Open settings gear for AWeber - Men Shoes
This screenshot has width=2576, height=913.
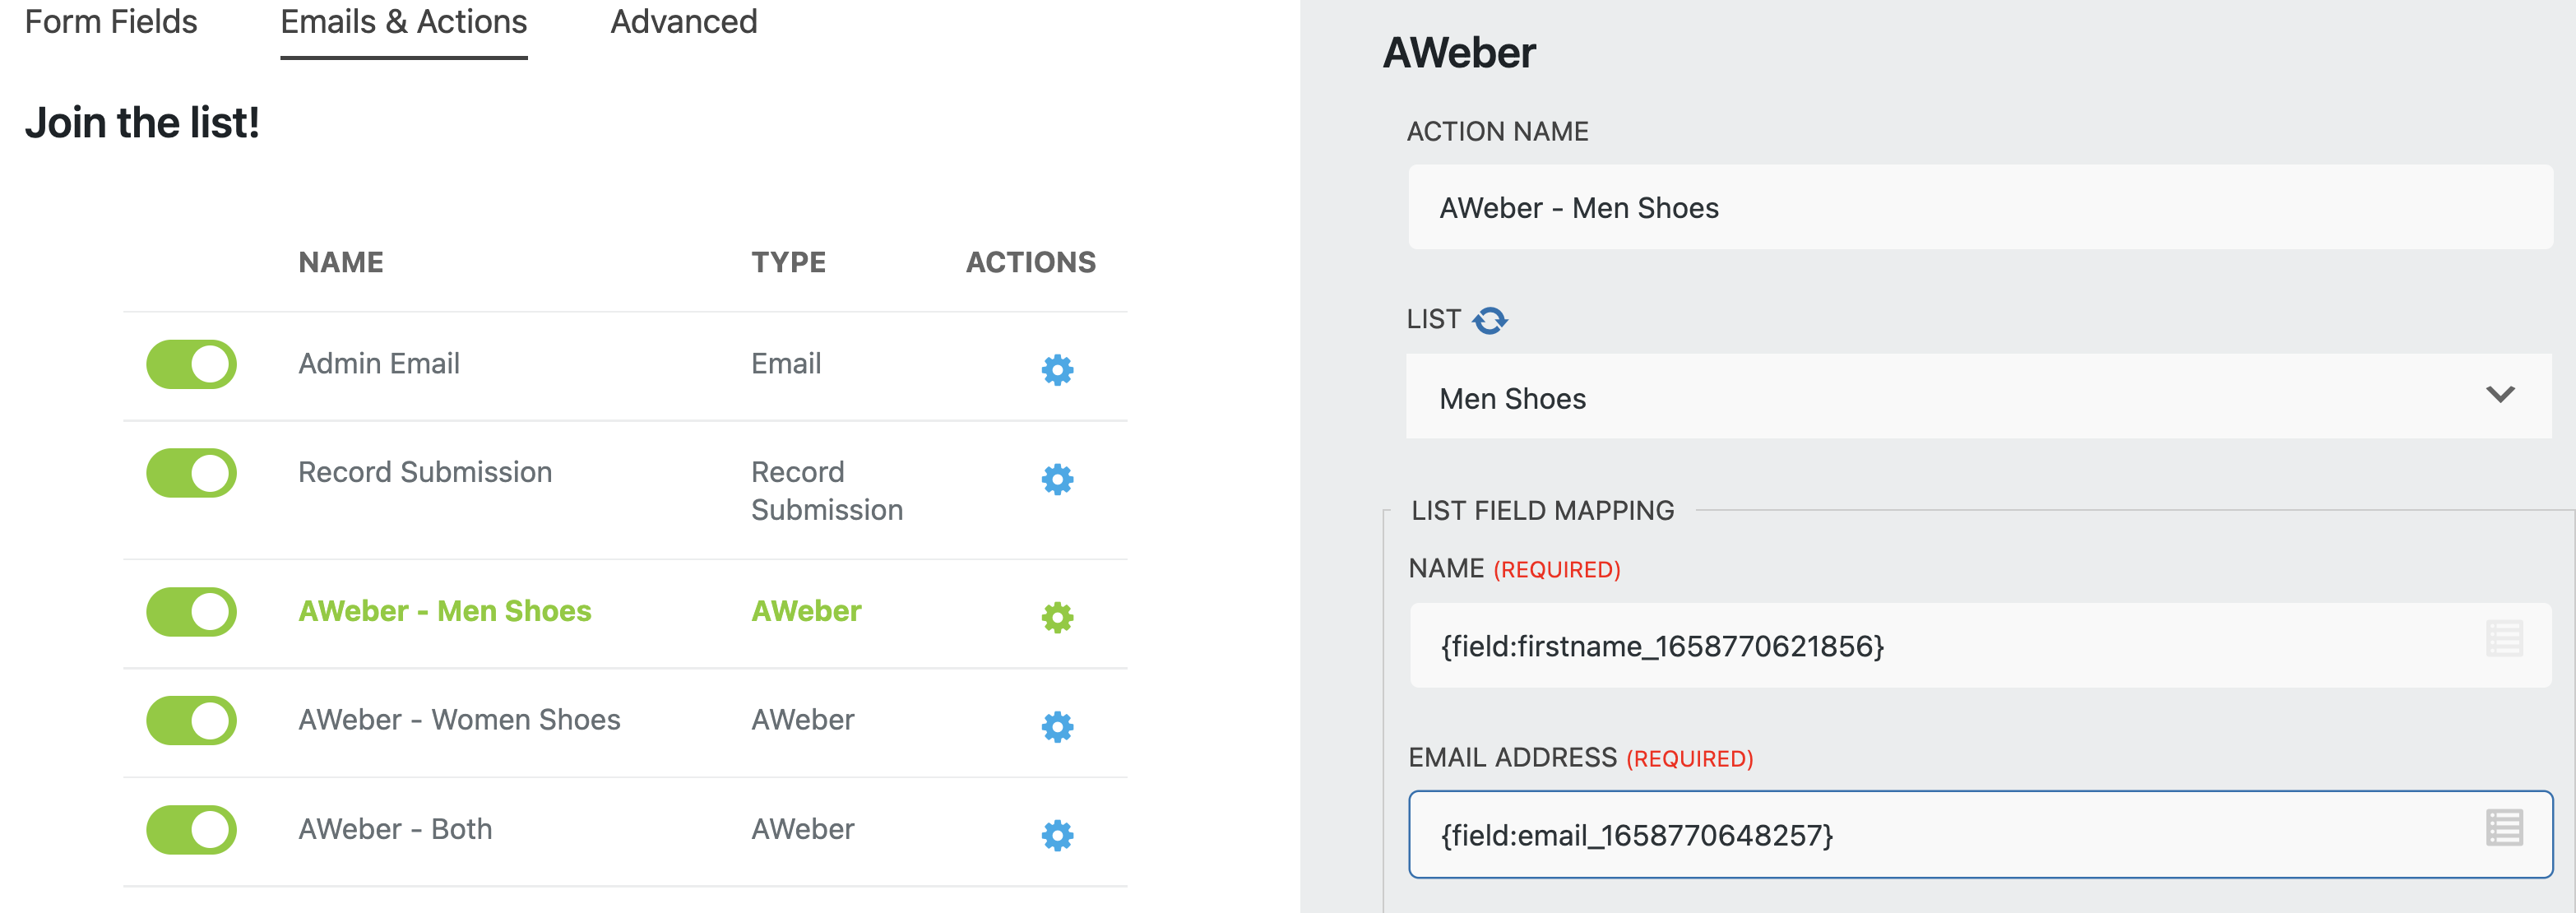pyautogui.click(x=1056, y=619)
